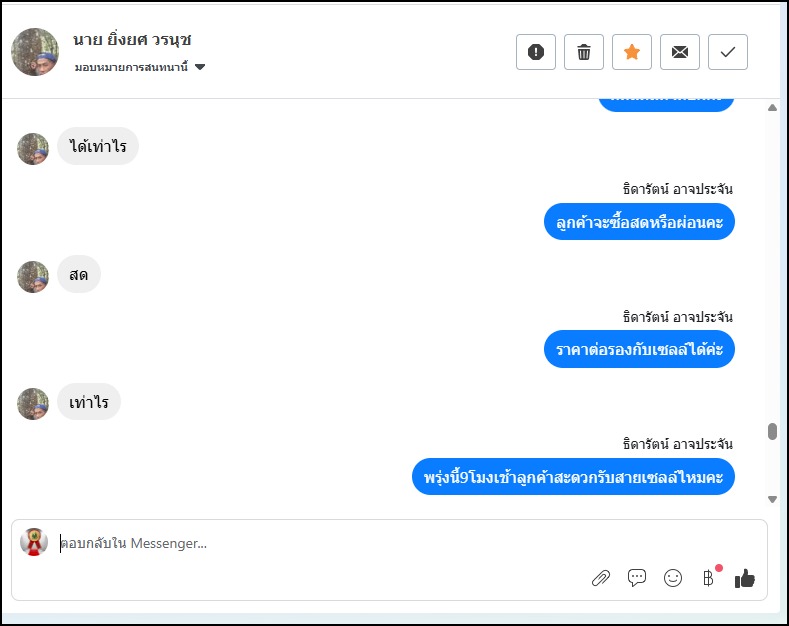Send a thumbs-up like

click(x=745, y=578)
